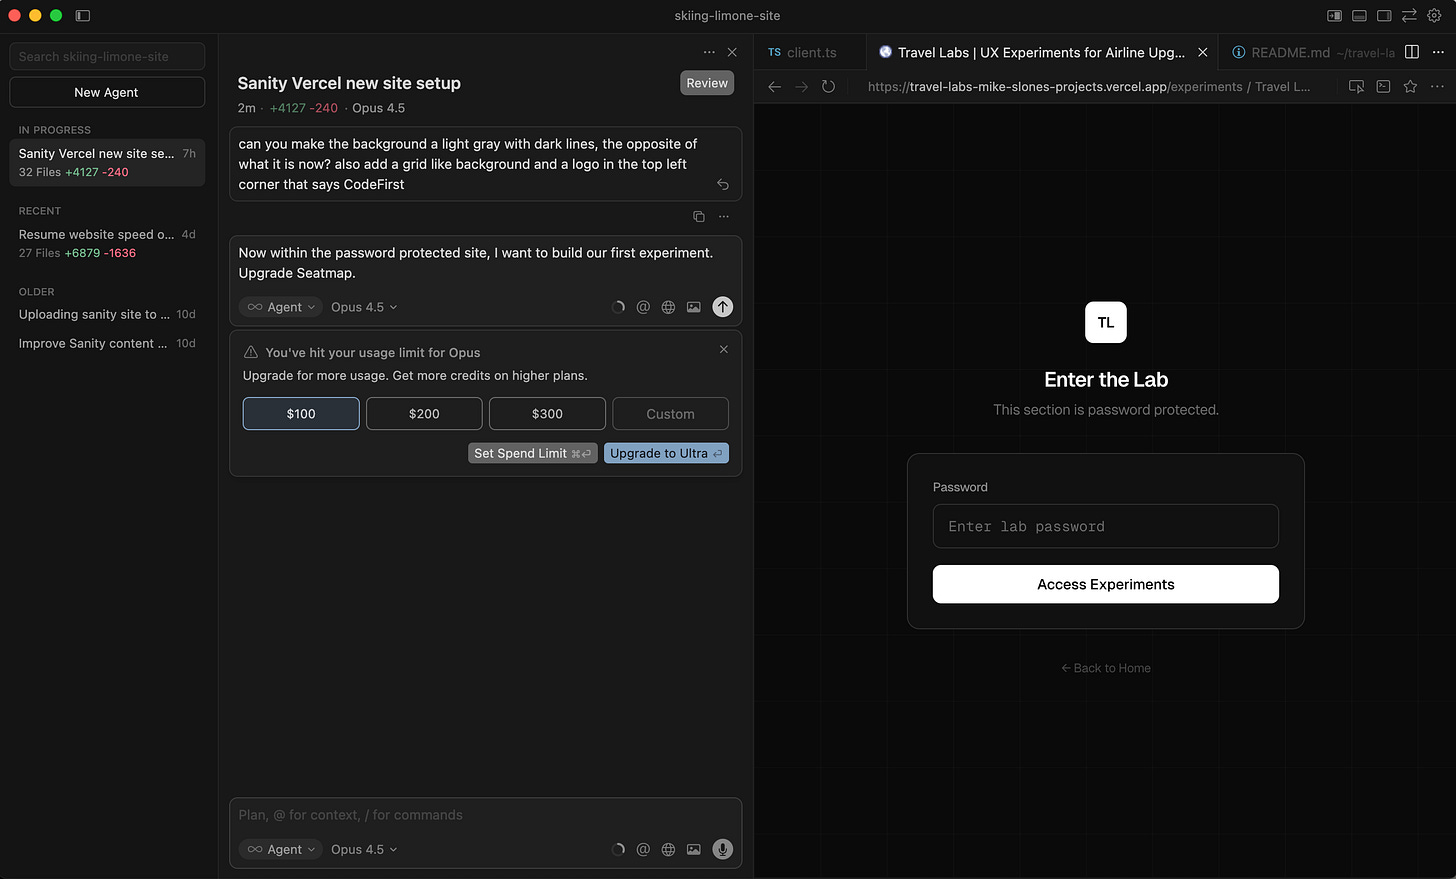The image size is (1456, 879).
Task: Open Opus 4.5 model dropdown in bottom composer
Action: pos(364,849)
